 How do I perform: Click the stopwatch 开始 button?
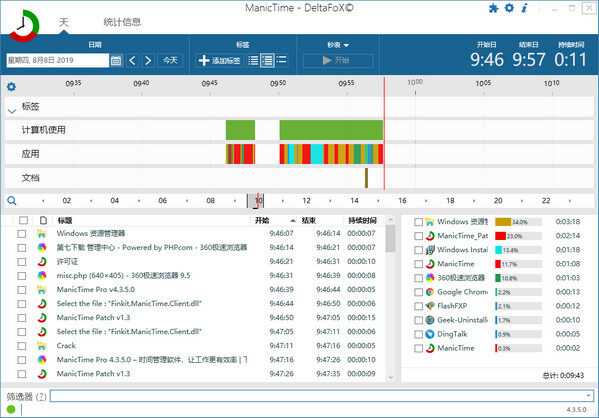coord(338,60)
